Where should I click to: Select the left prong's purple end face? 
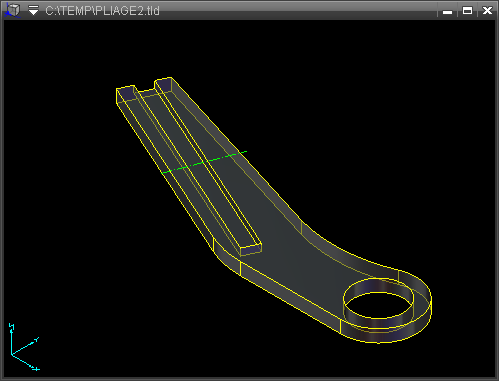(x=127, y=94)
